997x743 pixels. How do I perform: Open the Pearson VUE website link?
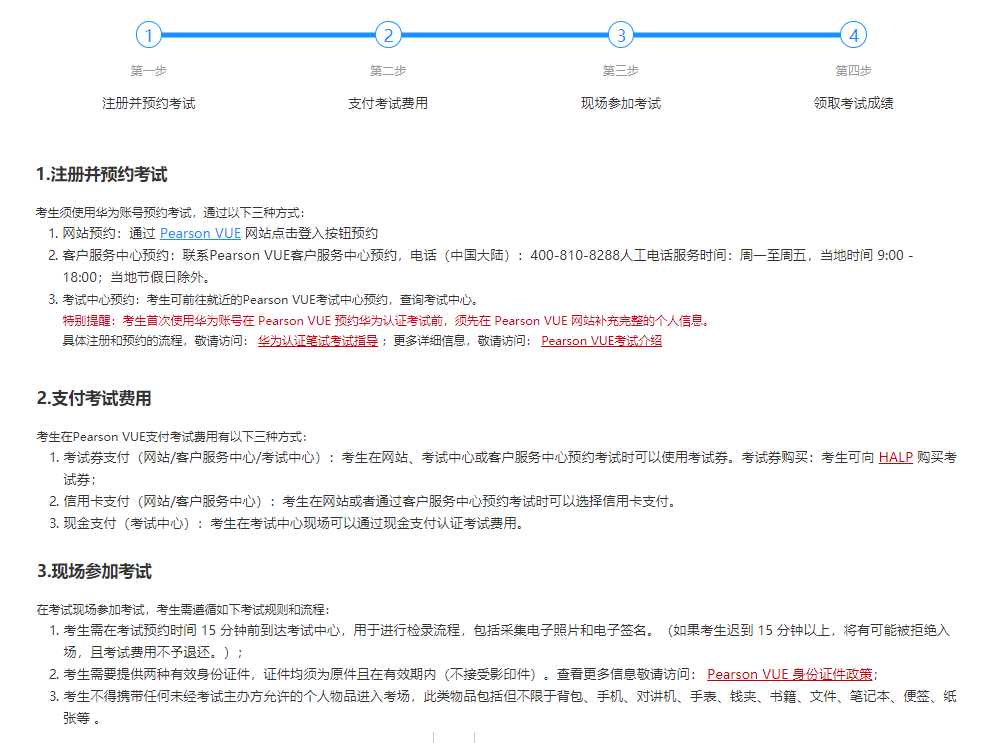click(200, 233)
